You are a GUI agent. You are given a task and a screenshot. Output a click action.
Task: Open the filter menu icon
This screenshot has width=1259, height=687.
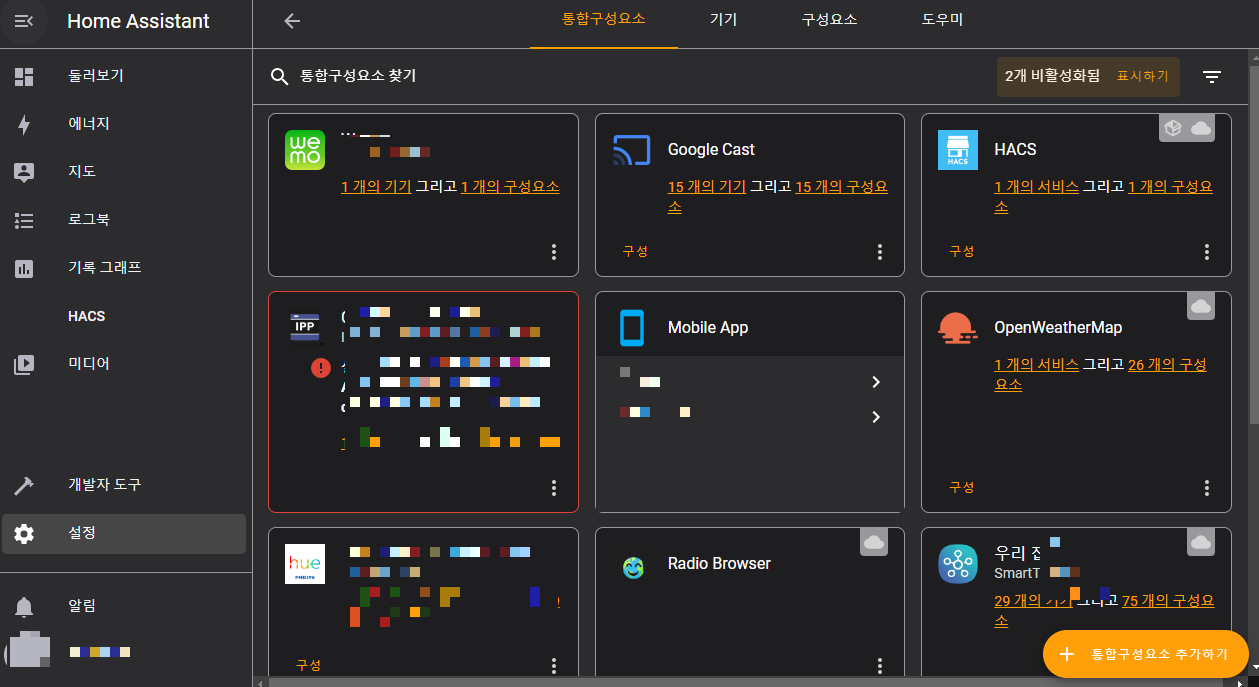pos(1212,76)
